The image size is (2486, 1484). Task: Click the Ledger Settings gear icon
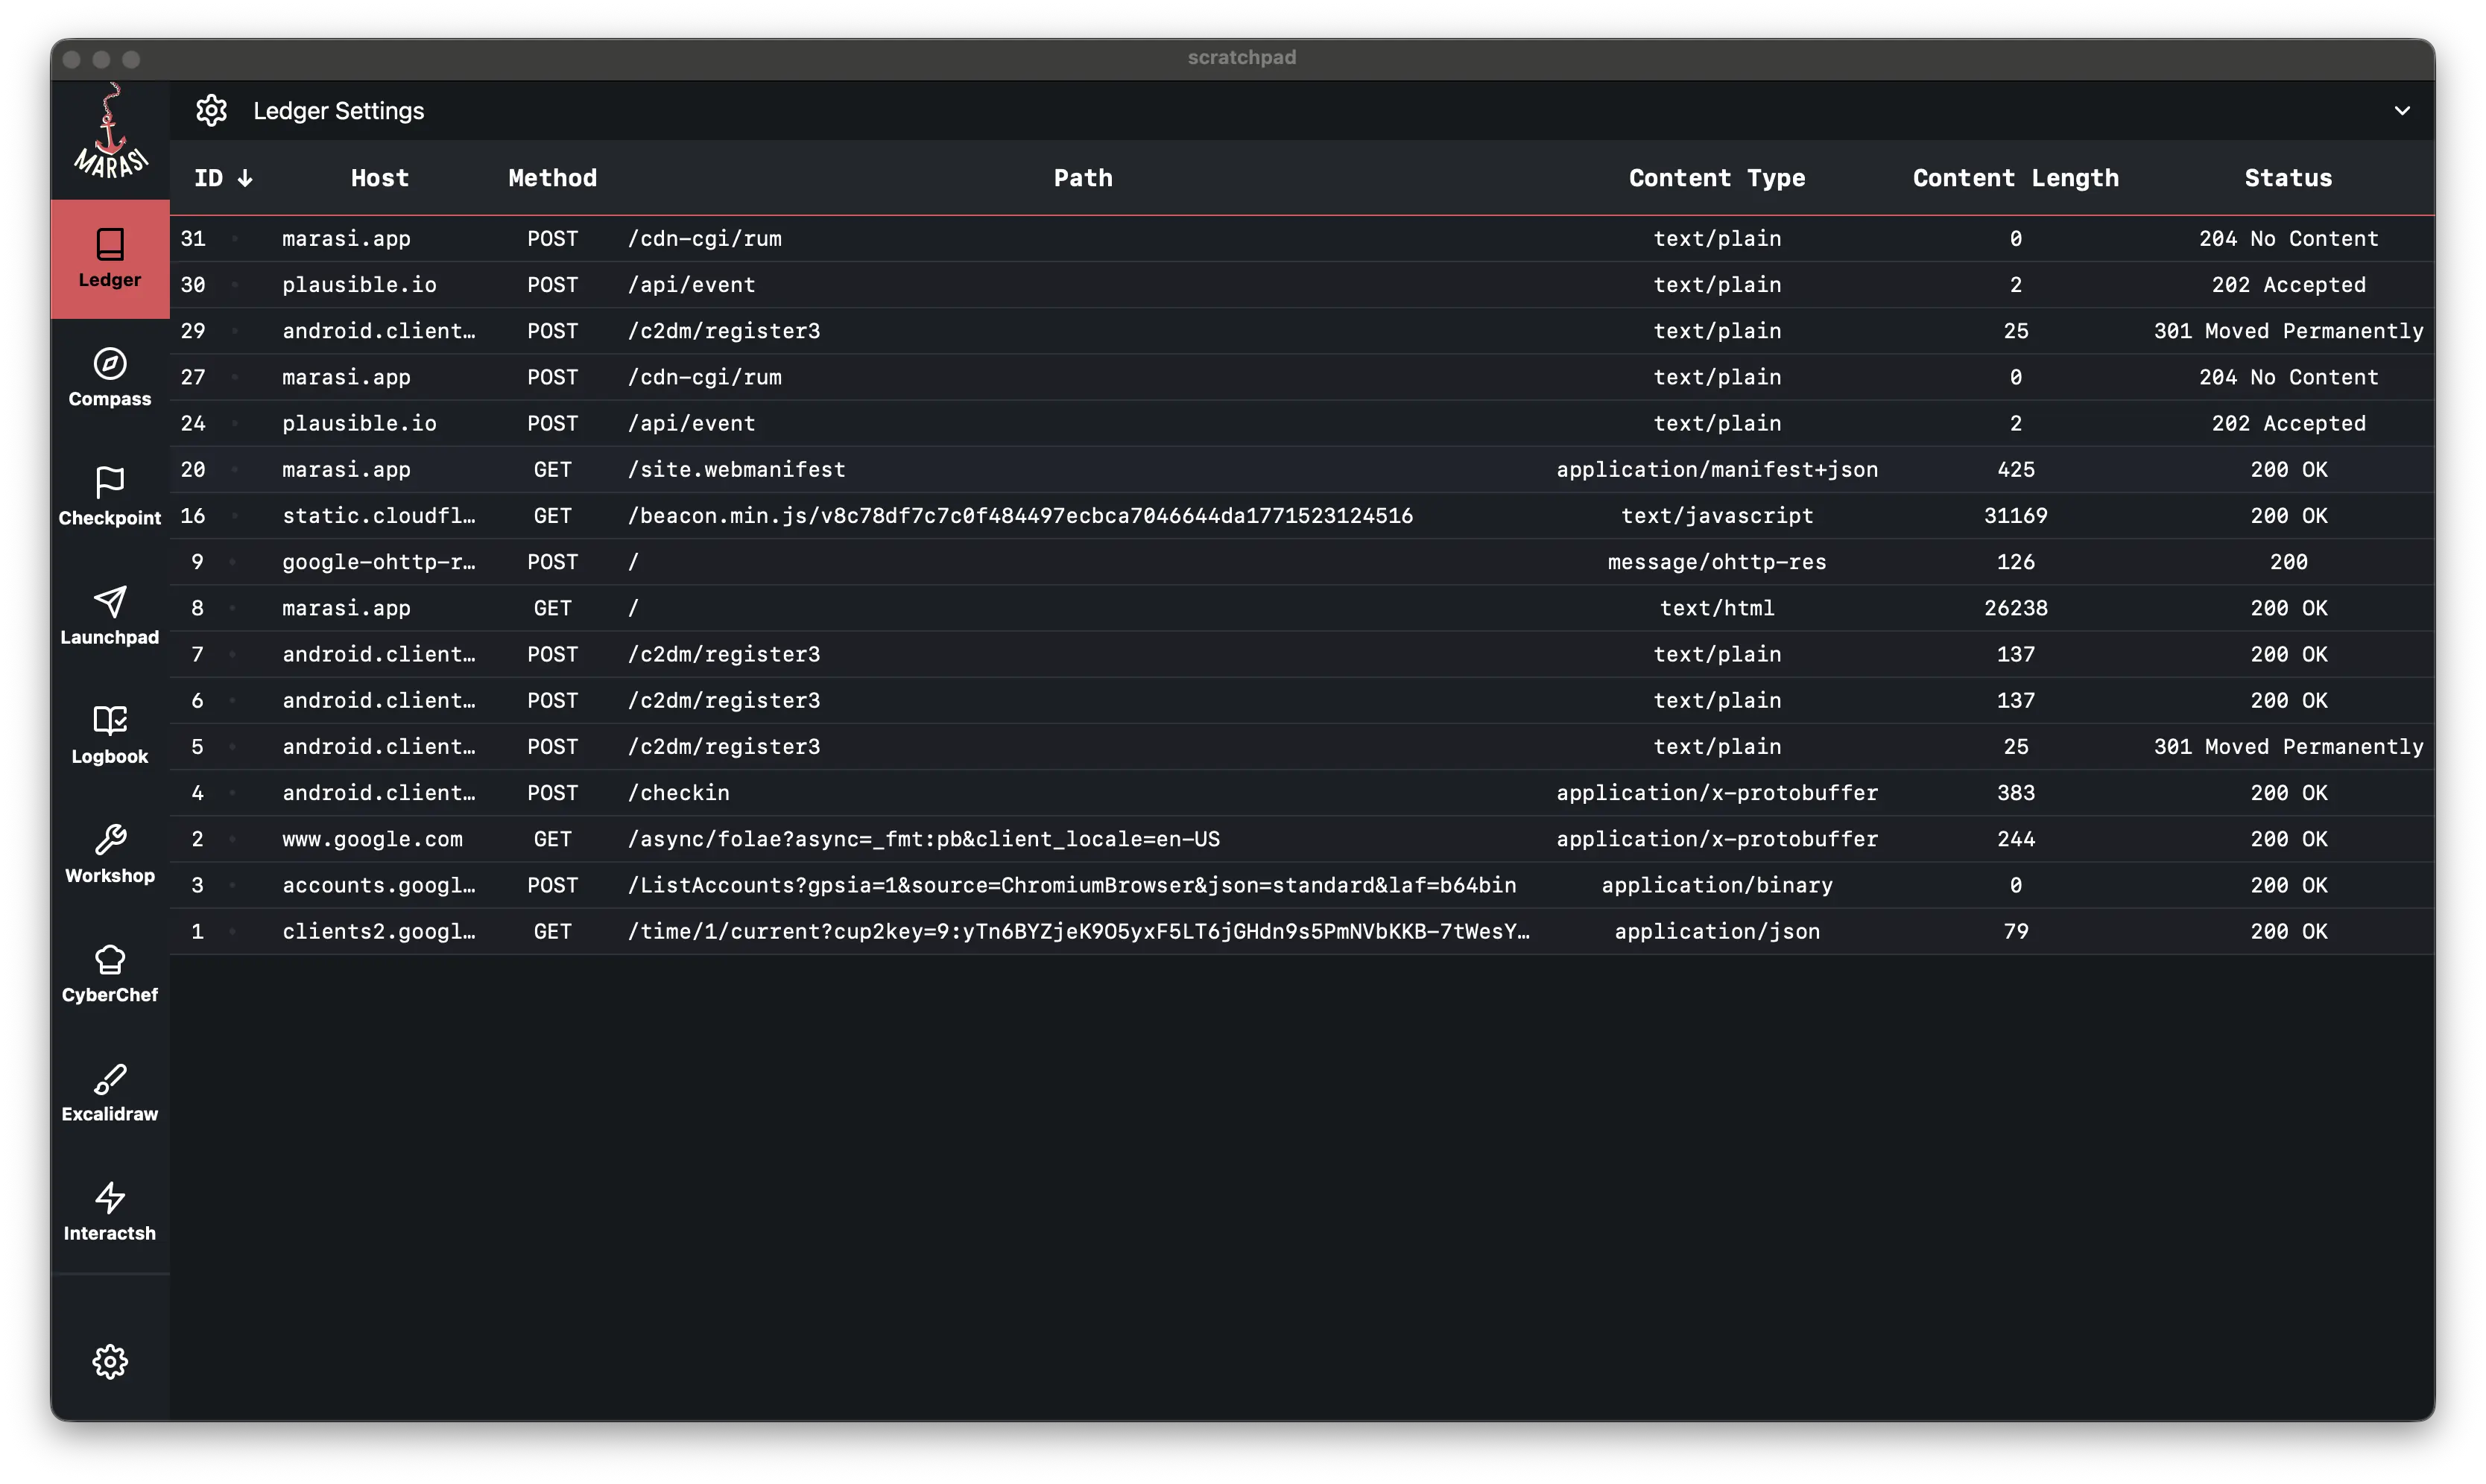coord(212,110)
